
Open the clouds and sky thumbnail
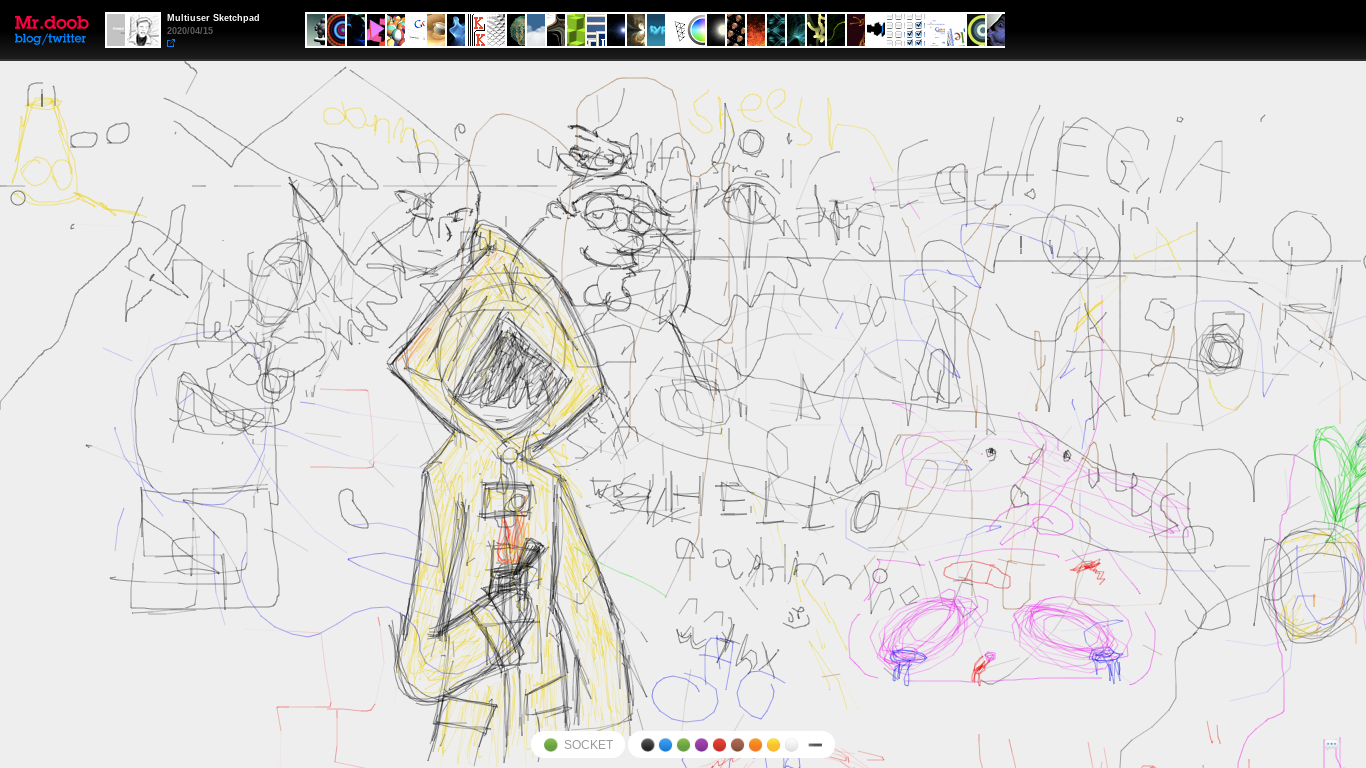536,30
